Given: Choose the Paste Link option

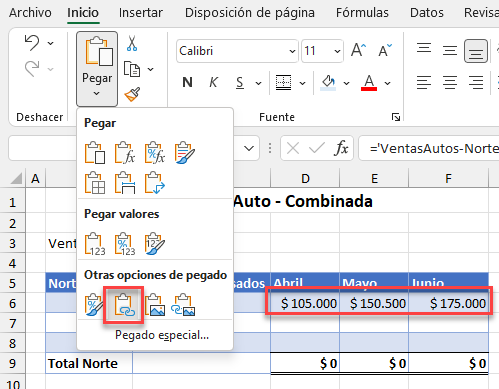Looking at the screenshot, I should [124, 305].
